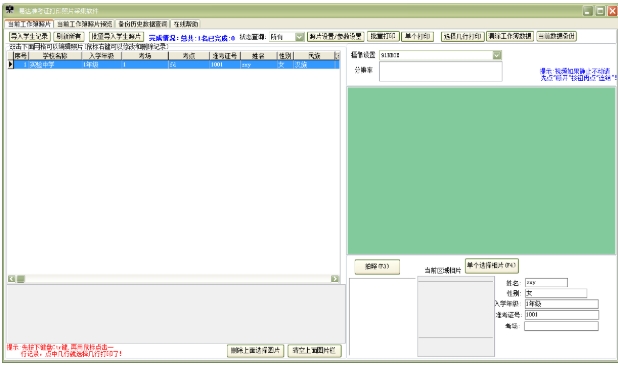Click the 考点 column header

[189, 56]
